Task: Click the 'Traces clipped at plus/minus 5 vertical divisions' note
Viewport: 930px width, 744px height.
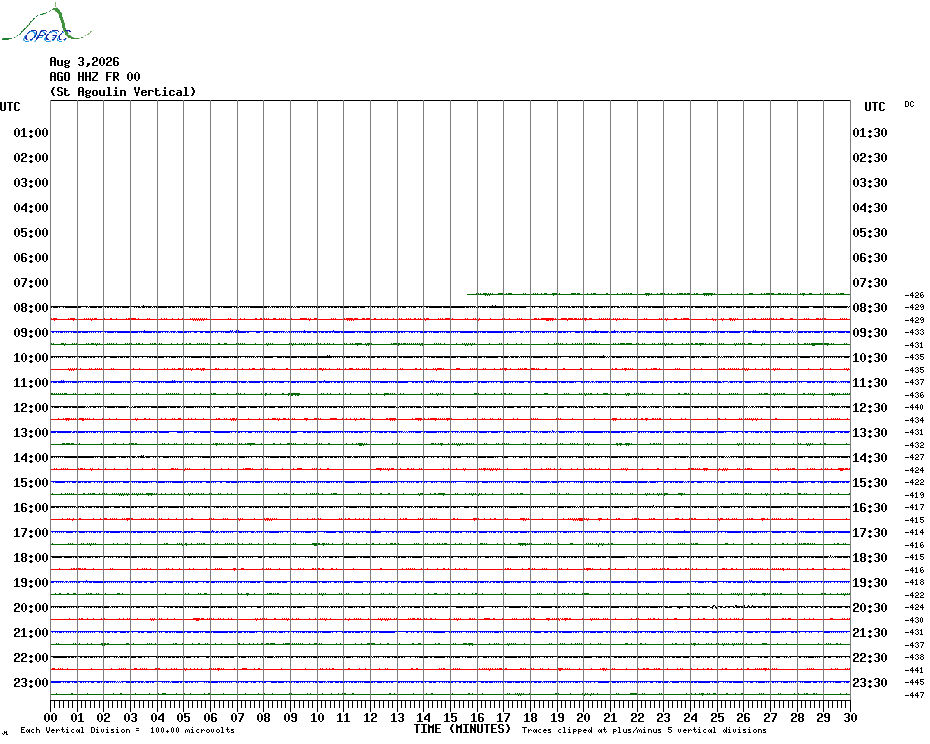Action: pos(644,730)
